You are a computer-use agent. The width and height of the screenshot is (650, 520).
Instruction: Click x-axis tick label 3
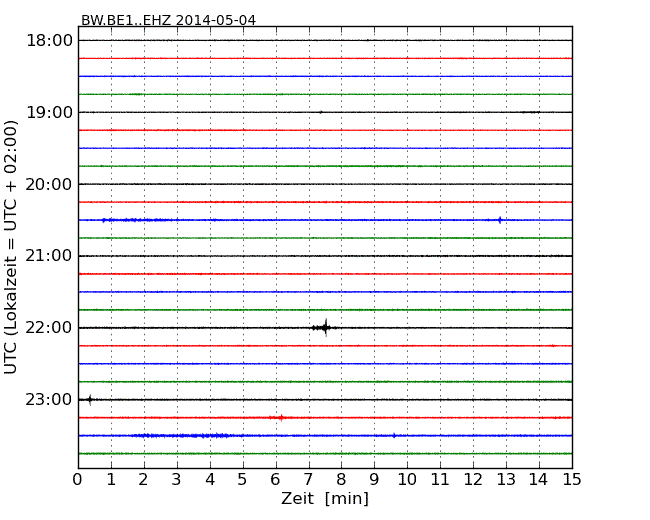click(177, 480)
